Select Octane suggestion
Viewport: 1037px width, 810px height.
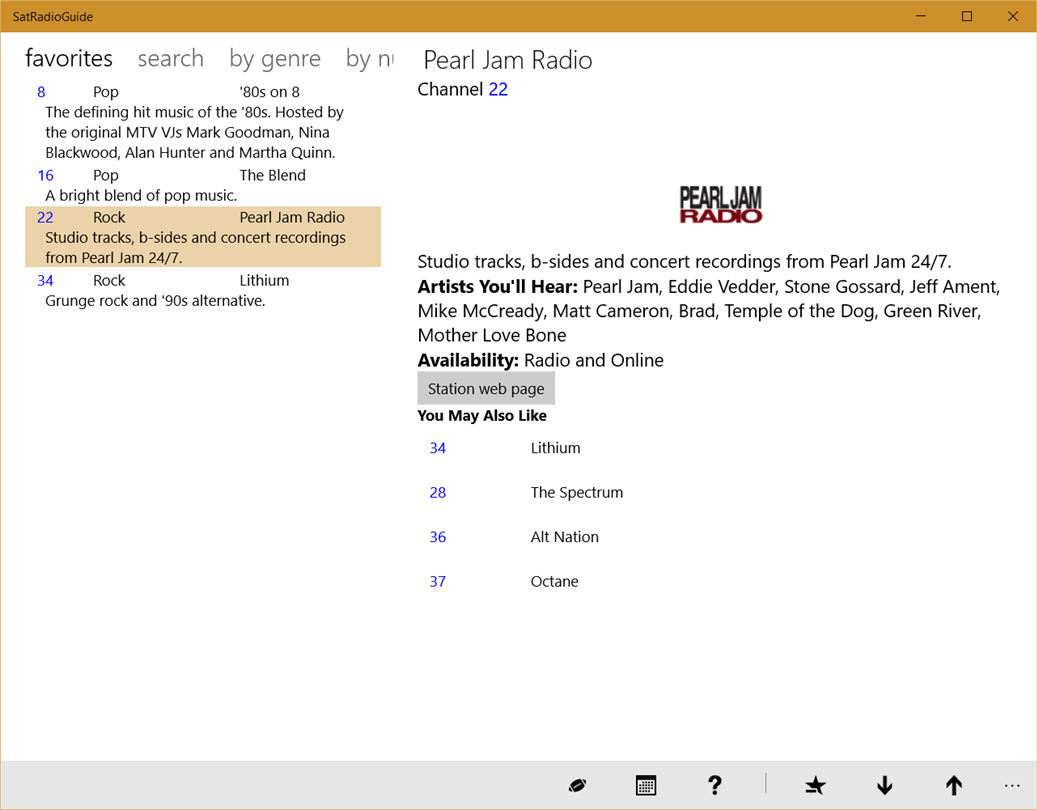click(x=554, y=581)
